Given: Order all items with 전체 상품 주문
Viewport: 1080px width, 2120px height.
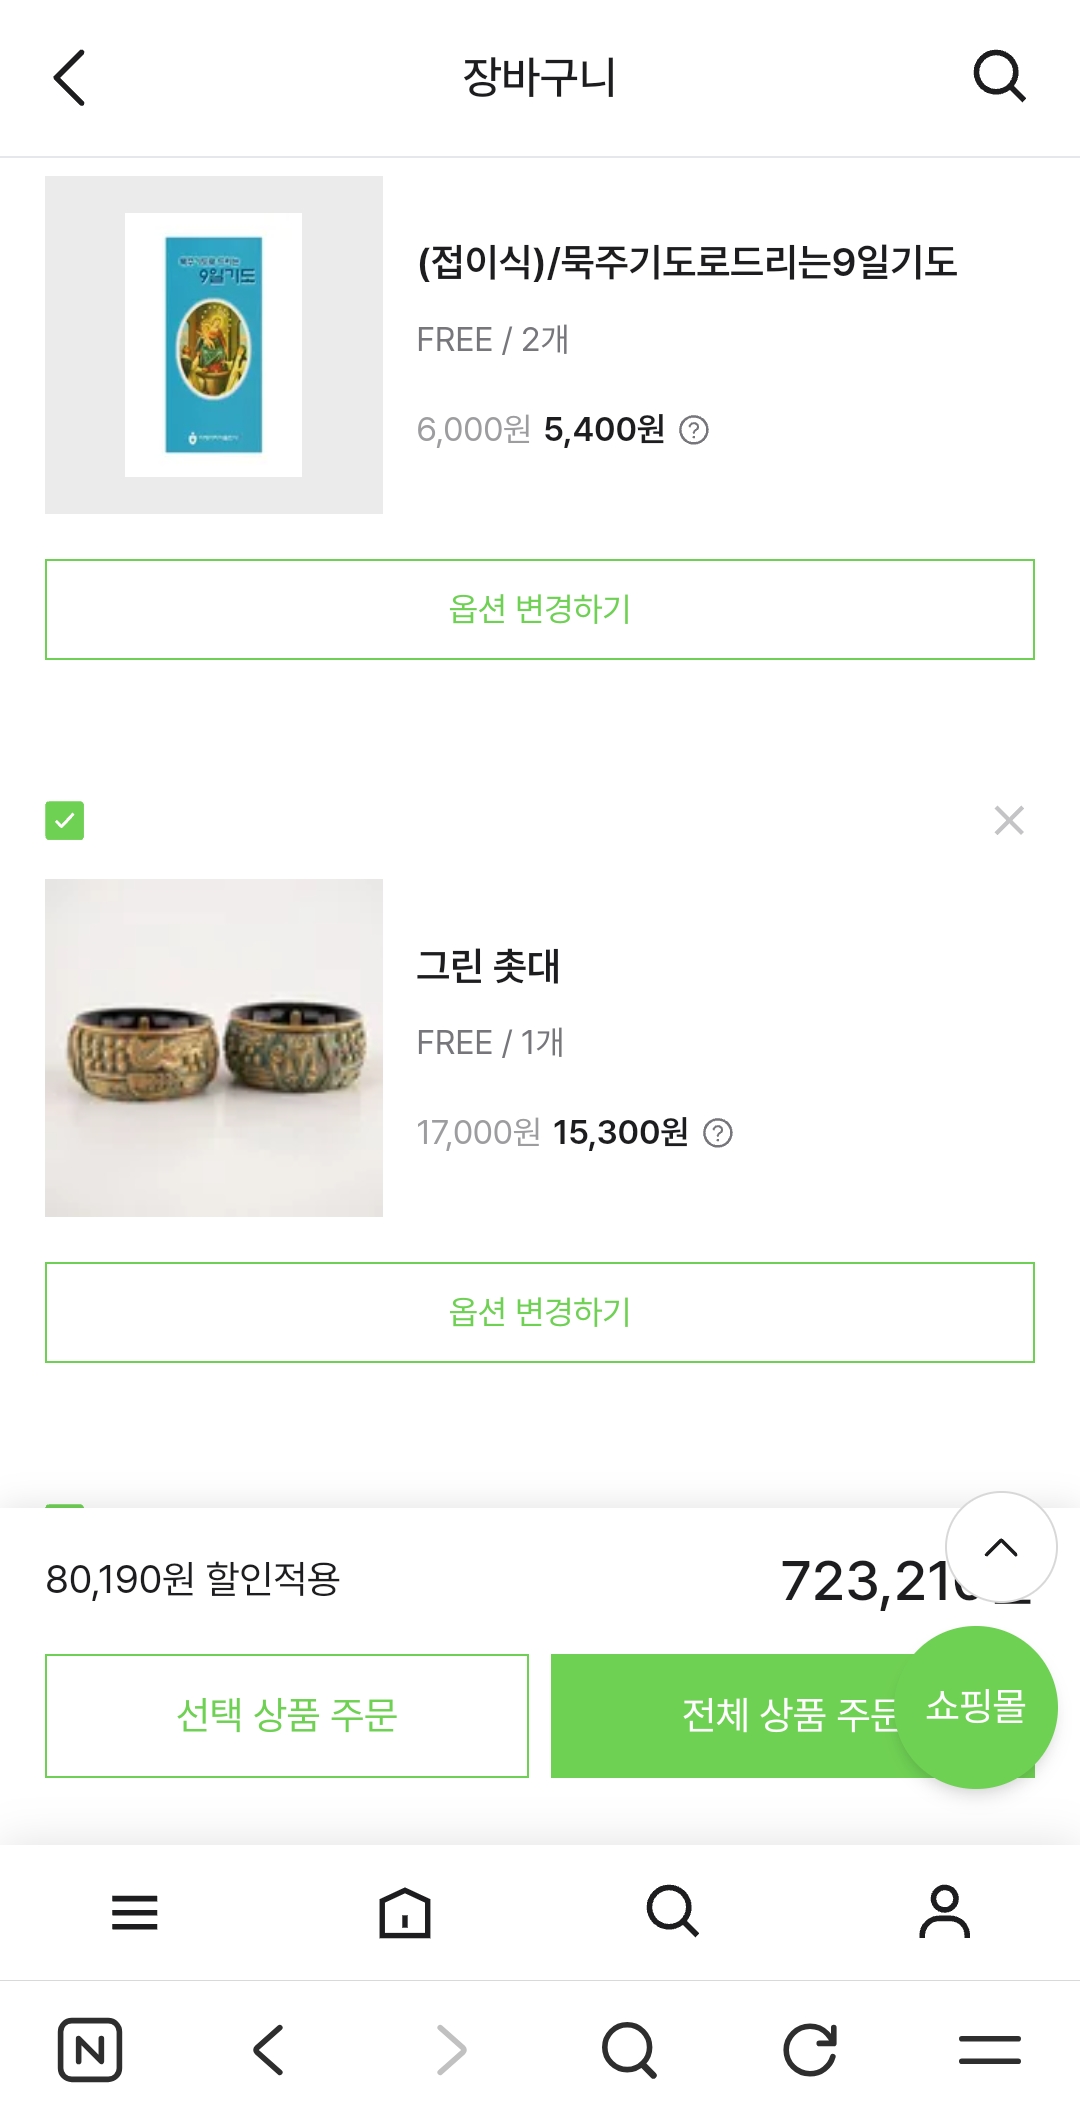Looking at the screenshot, I should point(720,1716).
